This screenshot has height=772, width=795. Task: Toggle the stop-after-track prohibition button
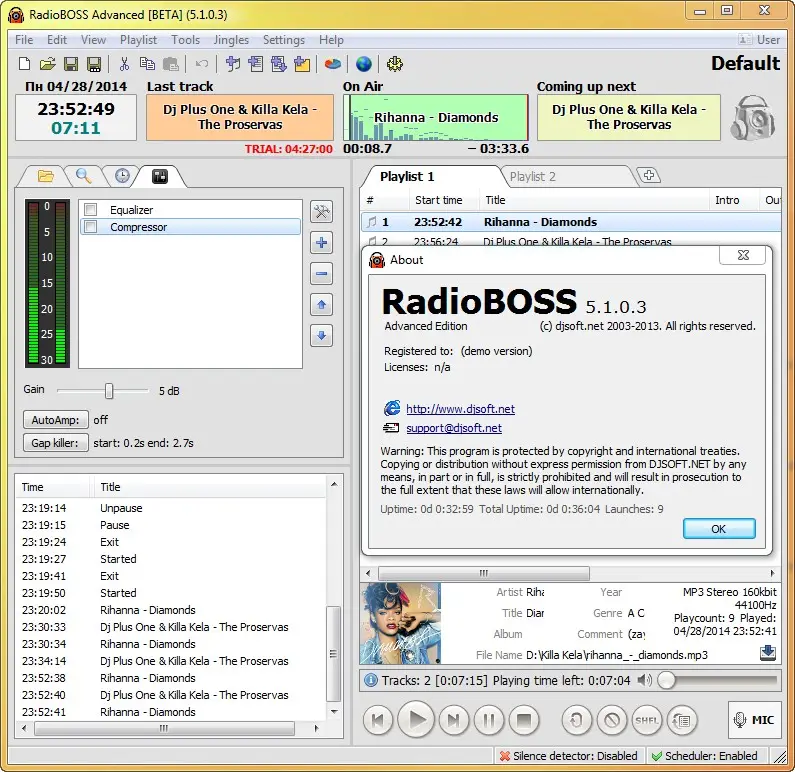[x=612, y=720]
